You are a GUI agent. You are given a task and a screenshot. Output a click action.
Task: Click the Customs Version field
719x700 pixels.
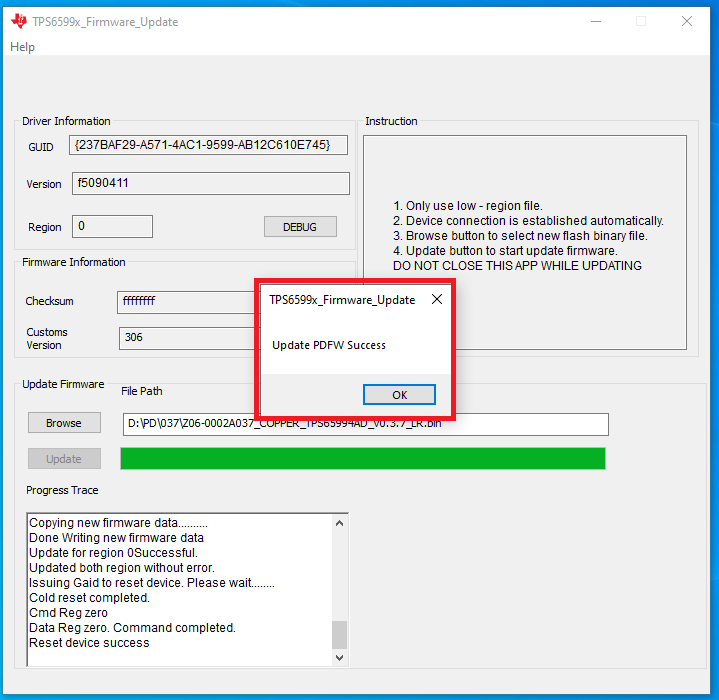pyautogui.click(x=185, y=338)
